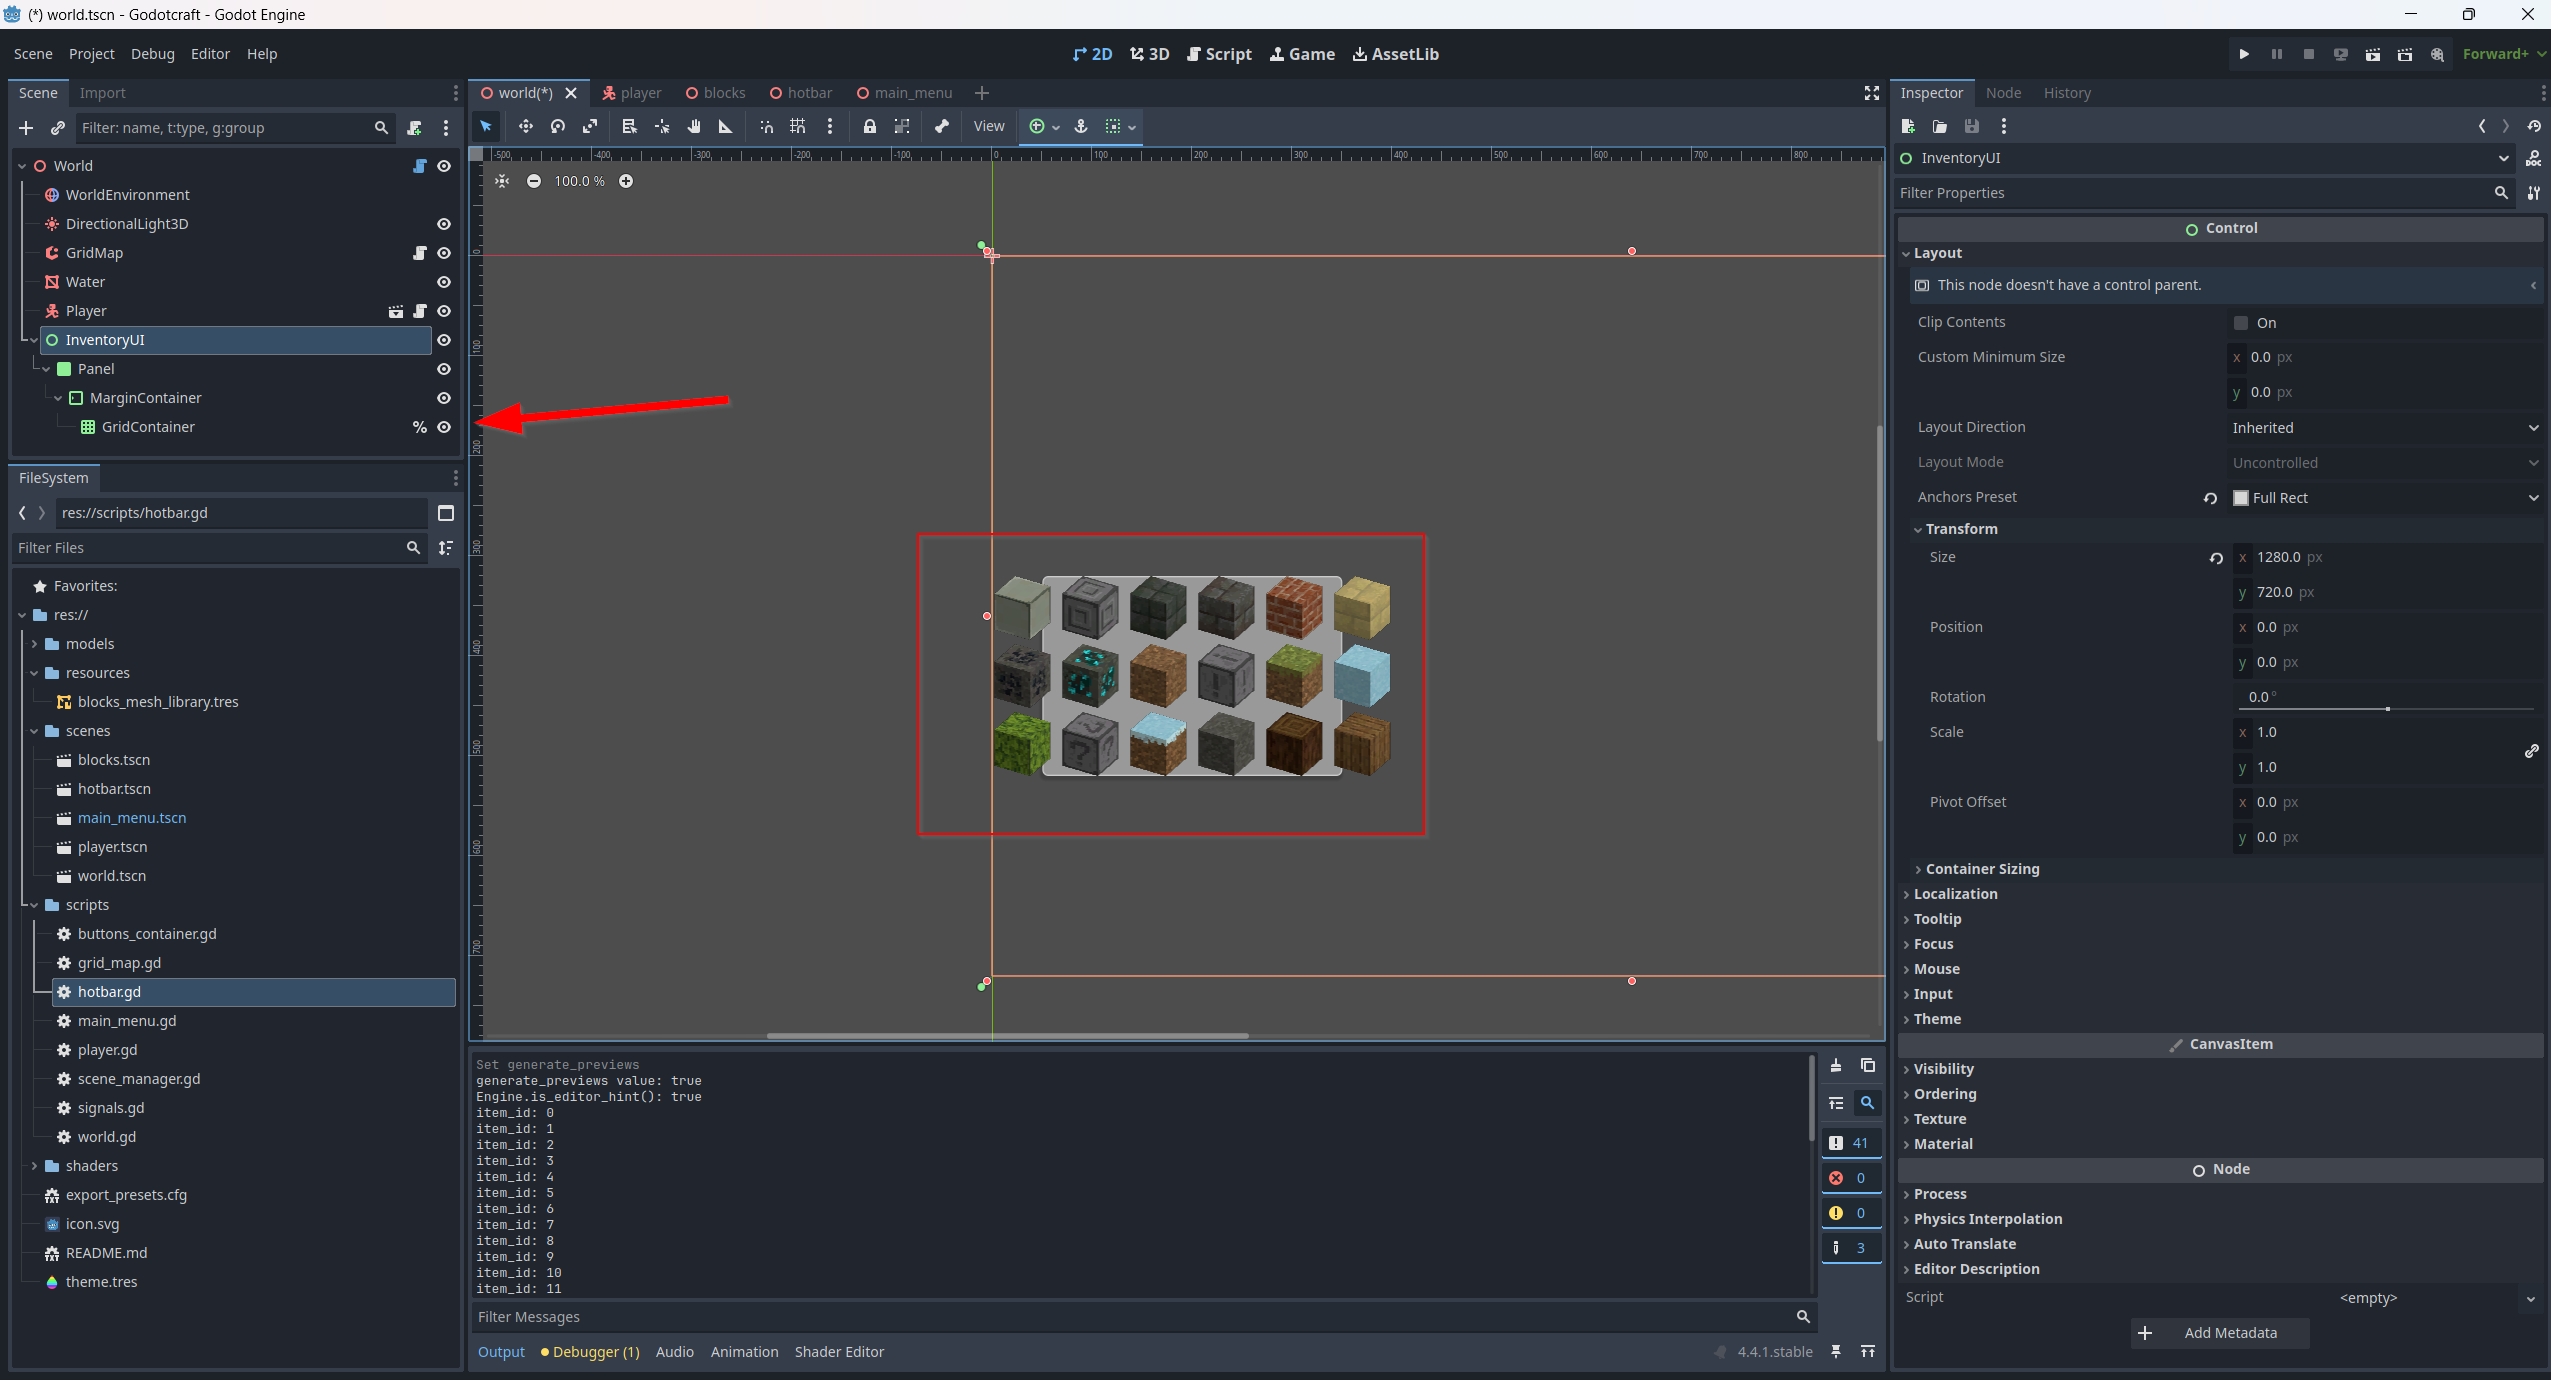Click the anchor mode toggle icon
Image resolution: width=2551 pixels, height=1380 pixels.
coord(1081,126)
